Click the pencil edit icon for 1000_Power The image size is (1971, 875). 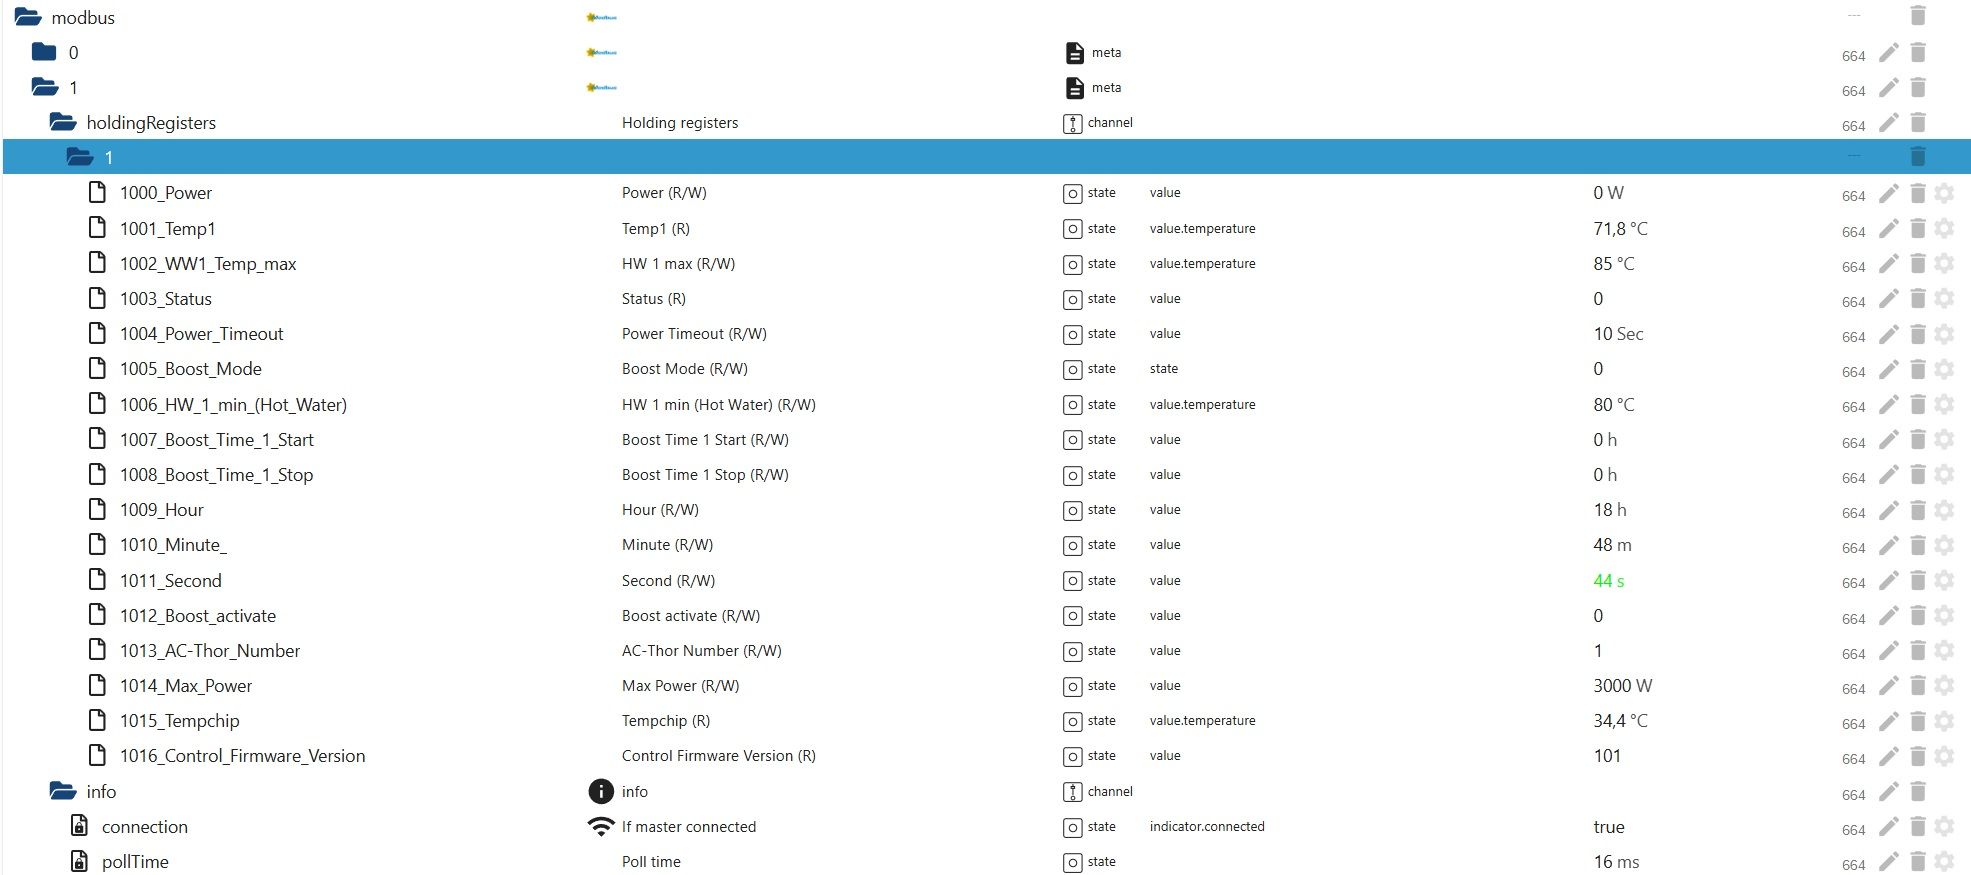(x=1888, y=193)
